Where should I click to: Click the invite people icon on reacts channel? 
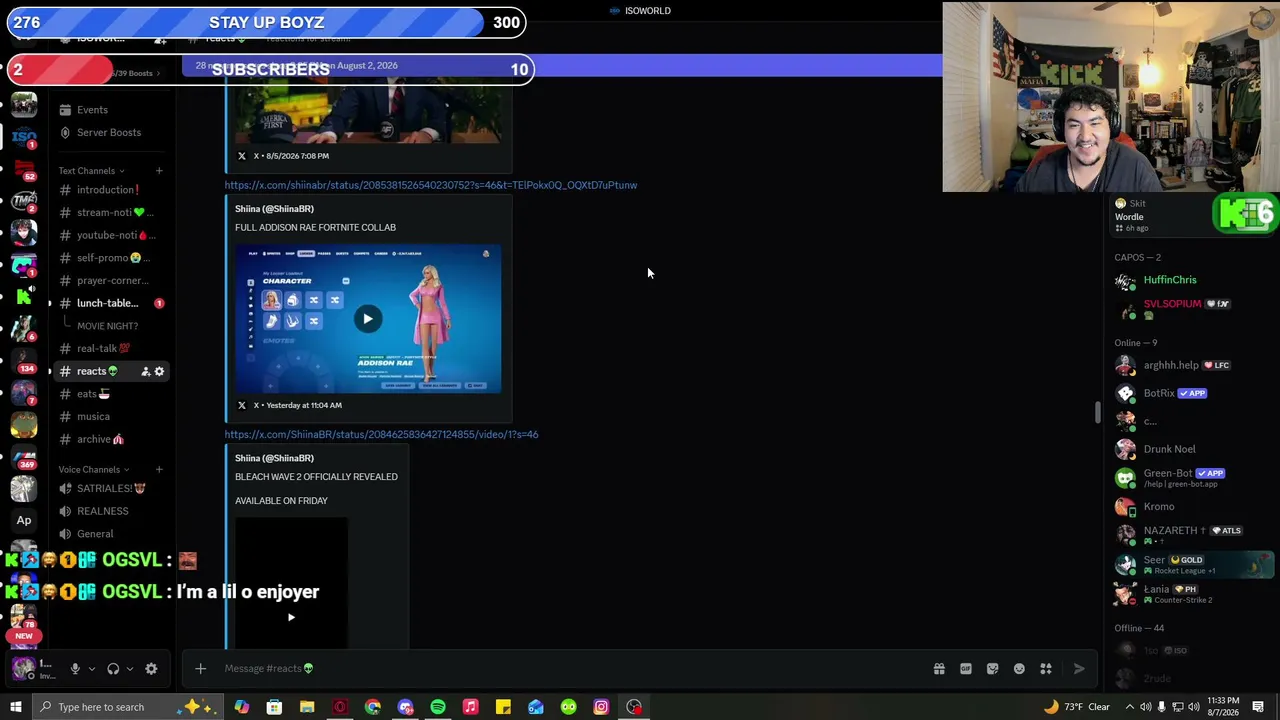point(145,371)
